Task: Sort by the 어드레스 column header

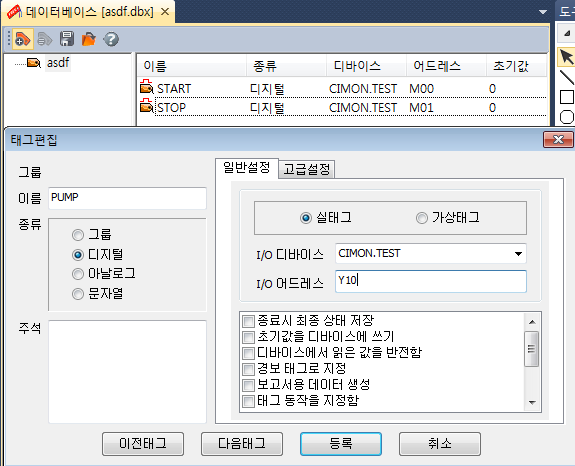Action: point(446,66)
